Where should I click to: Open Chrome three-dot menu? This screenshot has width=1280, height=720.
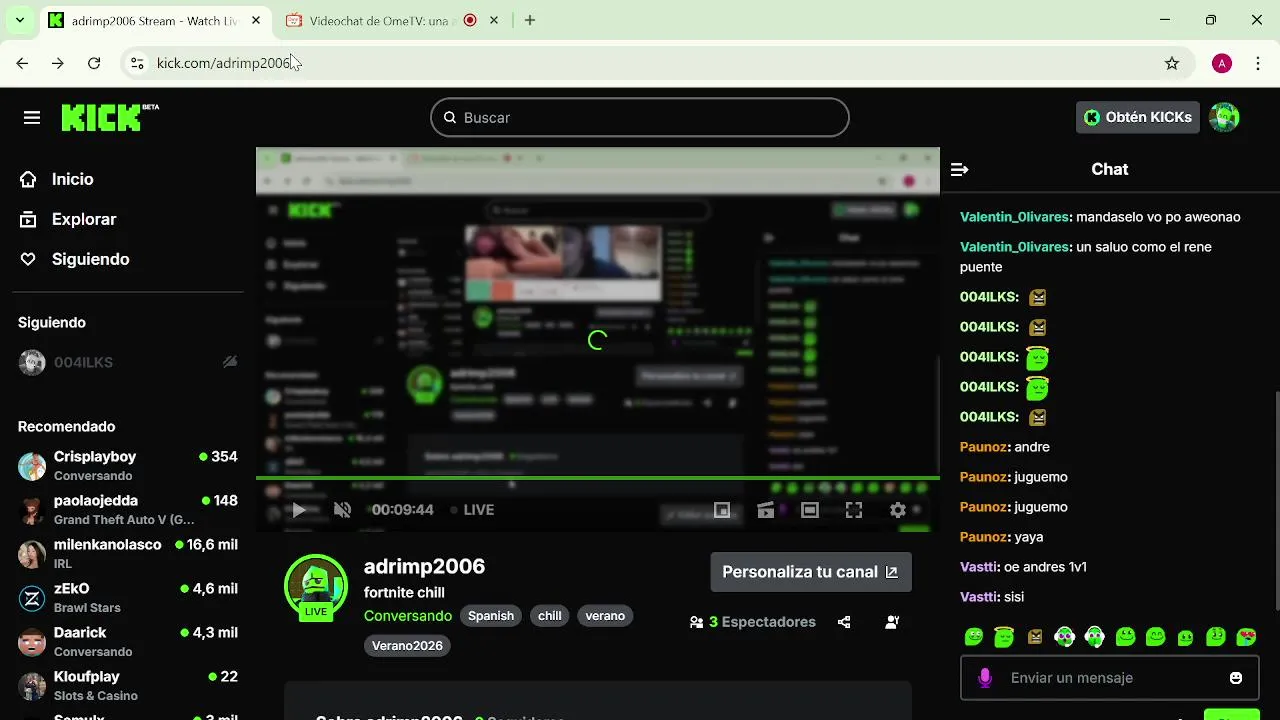point(1257,63)
